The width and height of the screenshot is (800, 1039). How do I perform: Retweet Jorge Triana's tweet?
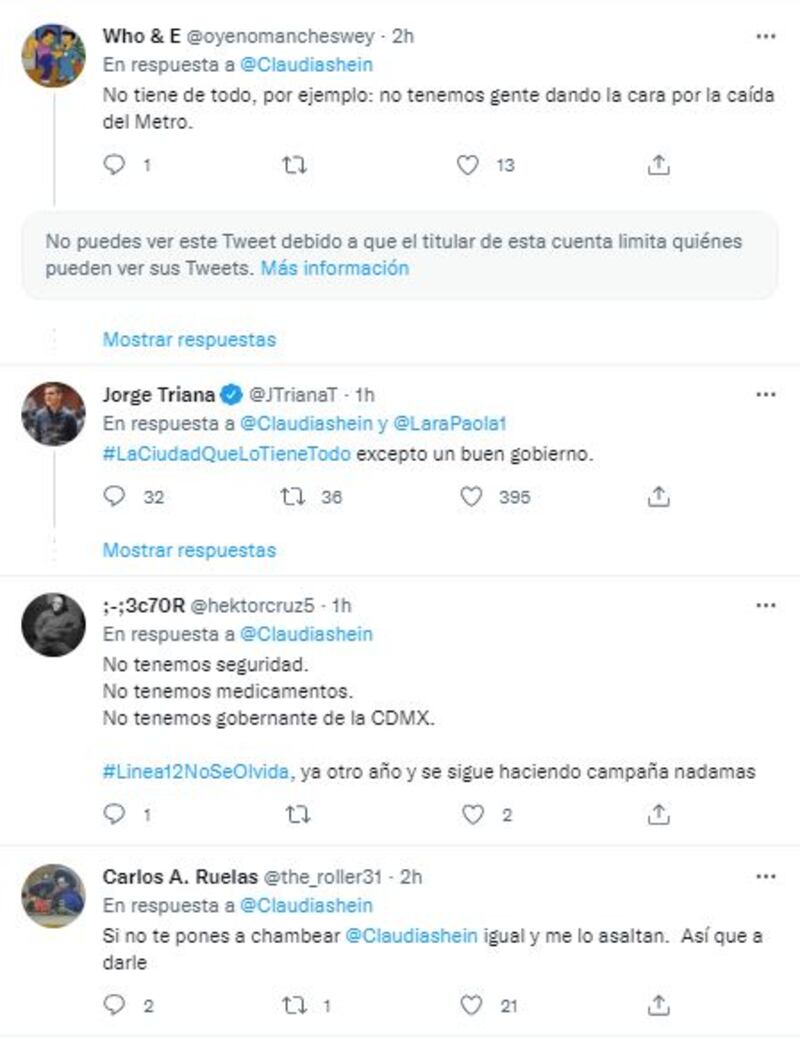tap(294, 496)
